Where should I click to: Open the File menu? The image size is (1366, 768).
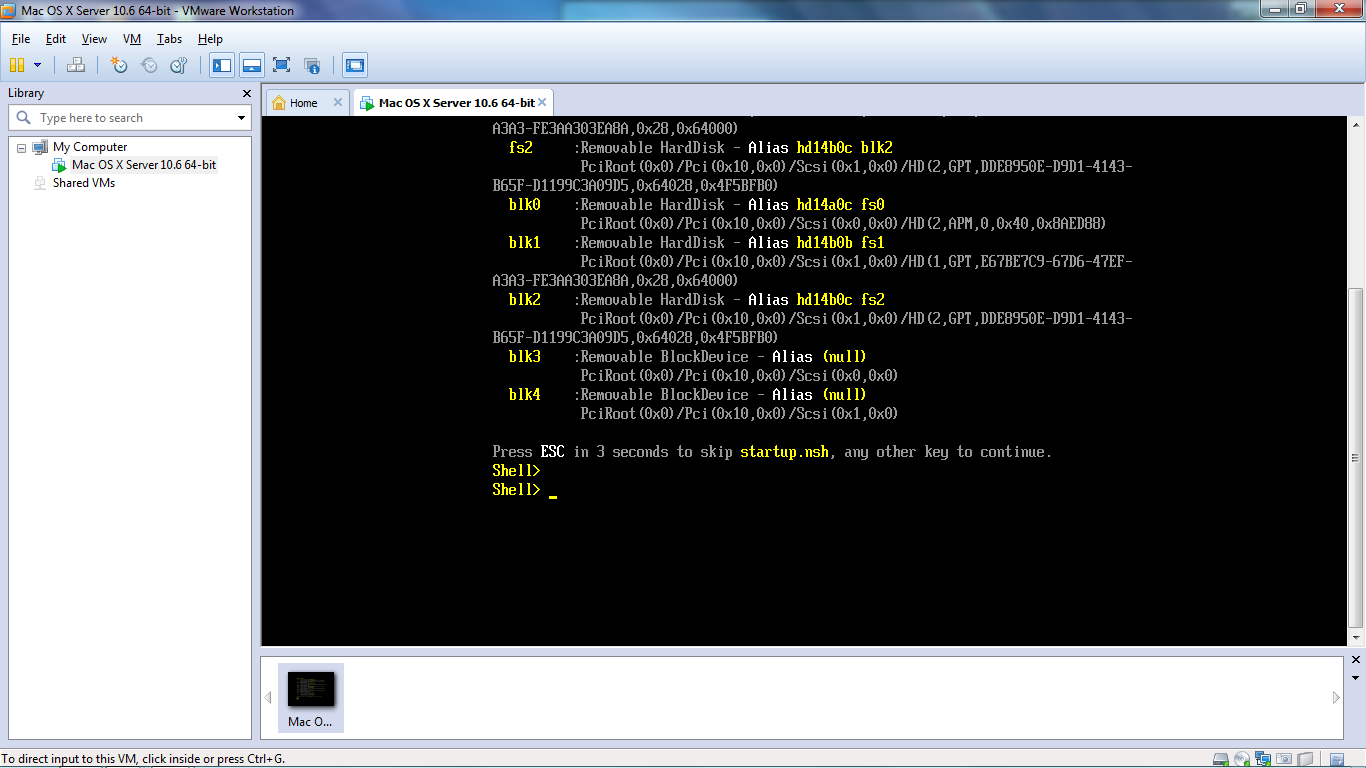coord(21,39)
